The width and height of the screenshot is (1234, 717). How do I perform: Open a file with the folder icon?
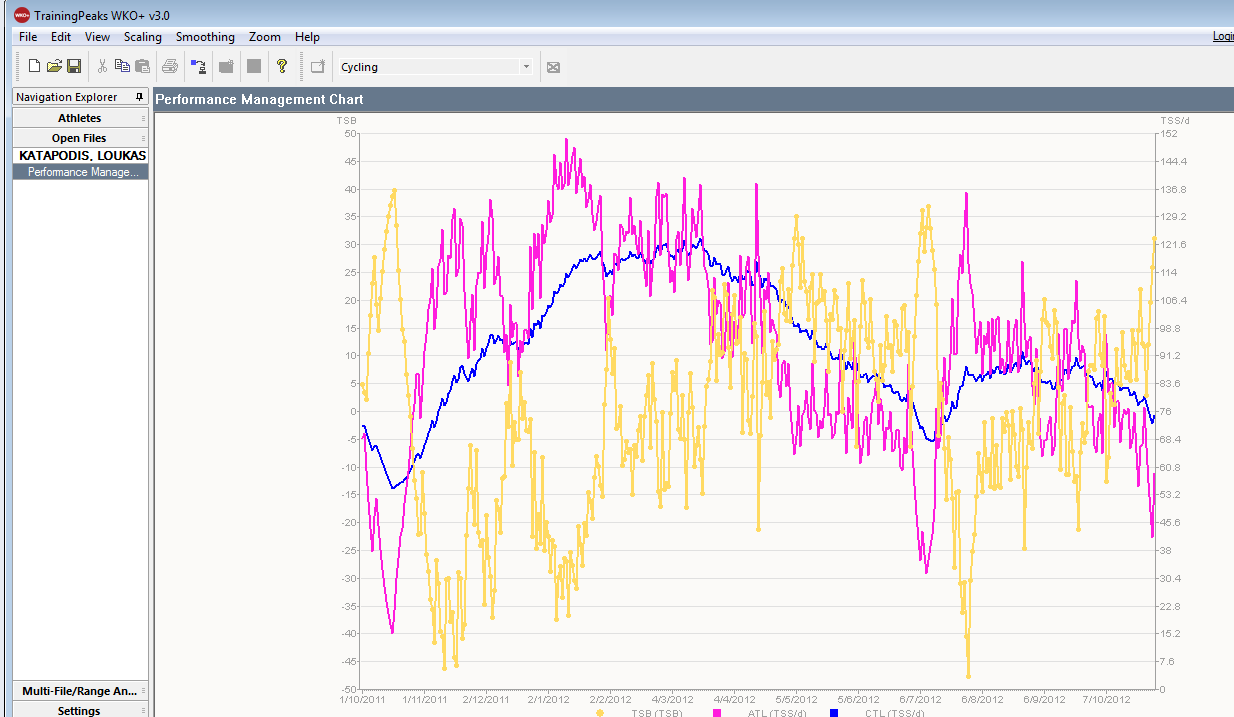coord(54,67)
